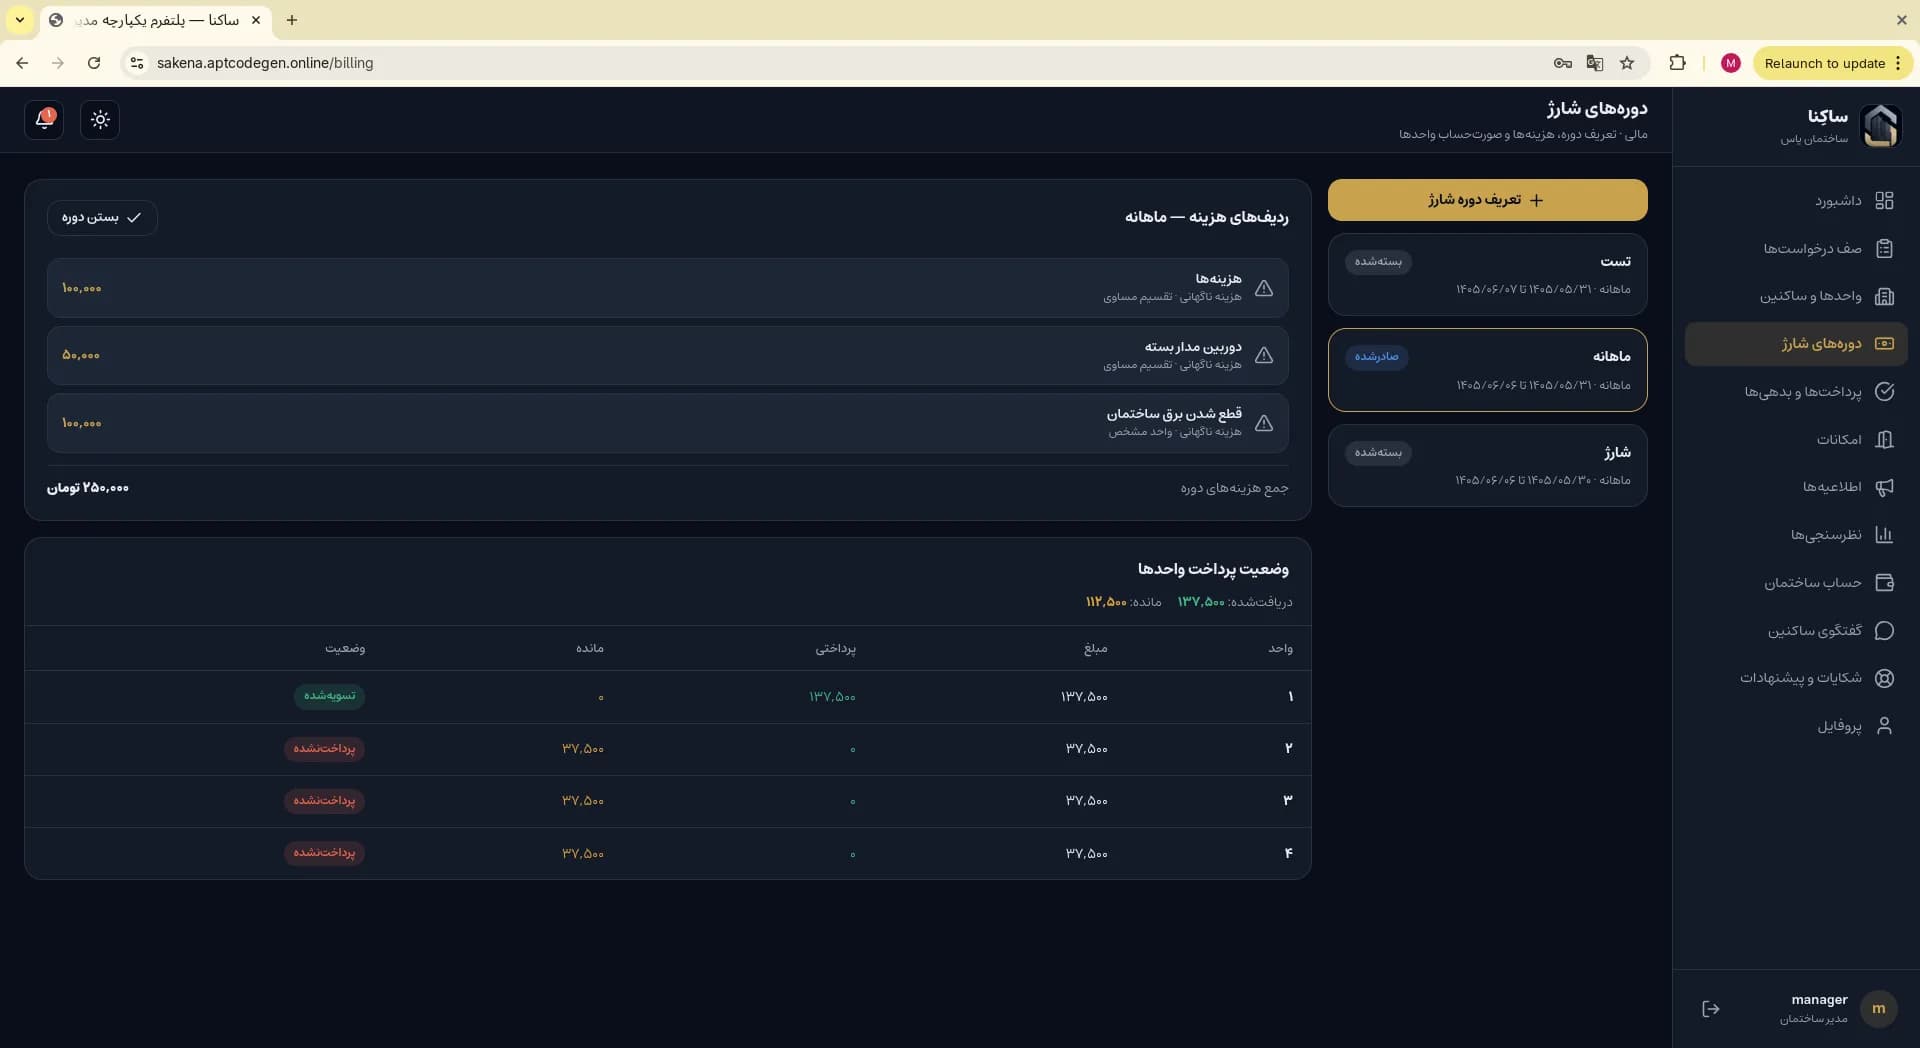1920x1048 pixels.
Task: Click warning icon on قطع شدن برق row
Action: (x=1264, y=423)
